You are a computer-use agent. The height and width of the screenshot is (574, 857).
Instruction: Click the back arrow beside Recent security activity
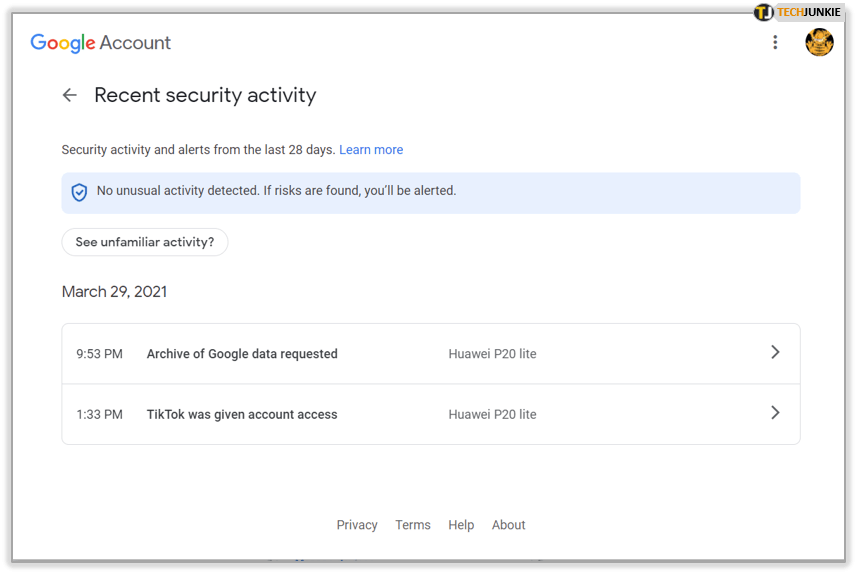(x=69, y=95)
